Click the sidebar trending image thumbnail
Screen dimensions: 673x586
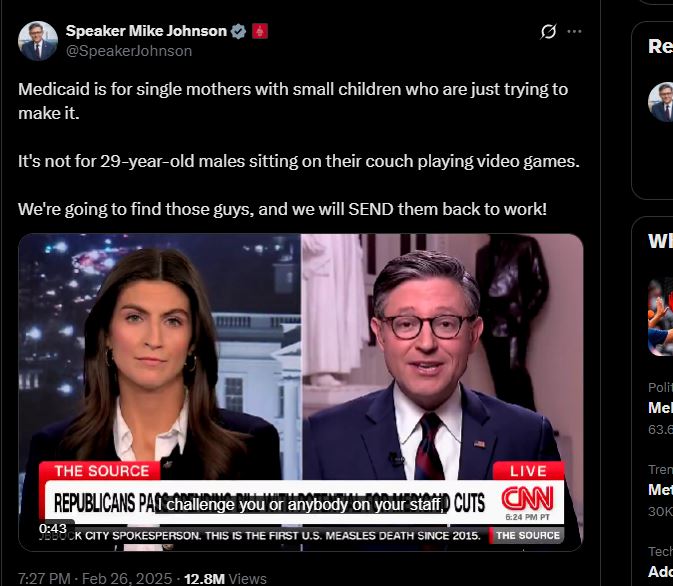[661, 317]
